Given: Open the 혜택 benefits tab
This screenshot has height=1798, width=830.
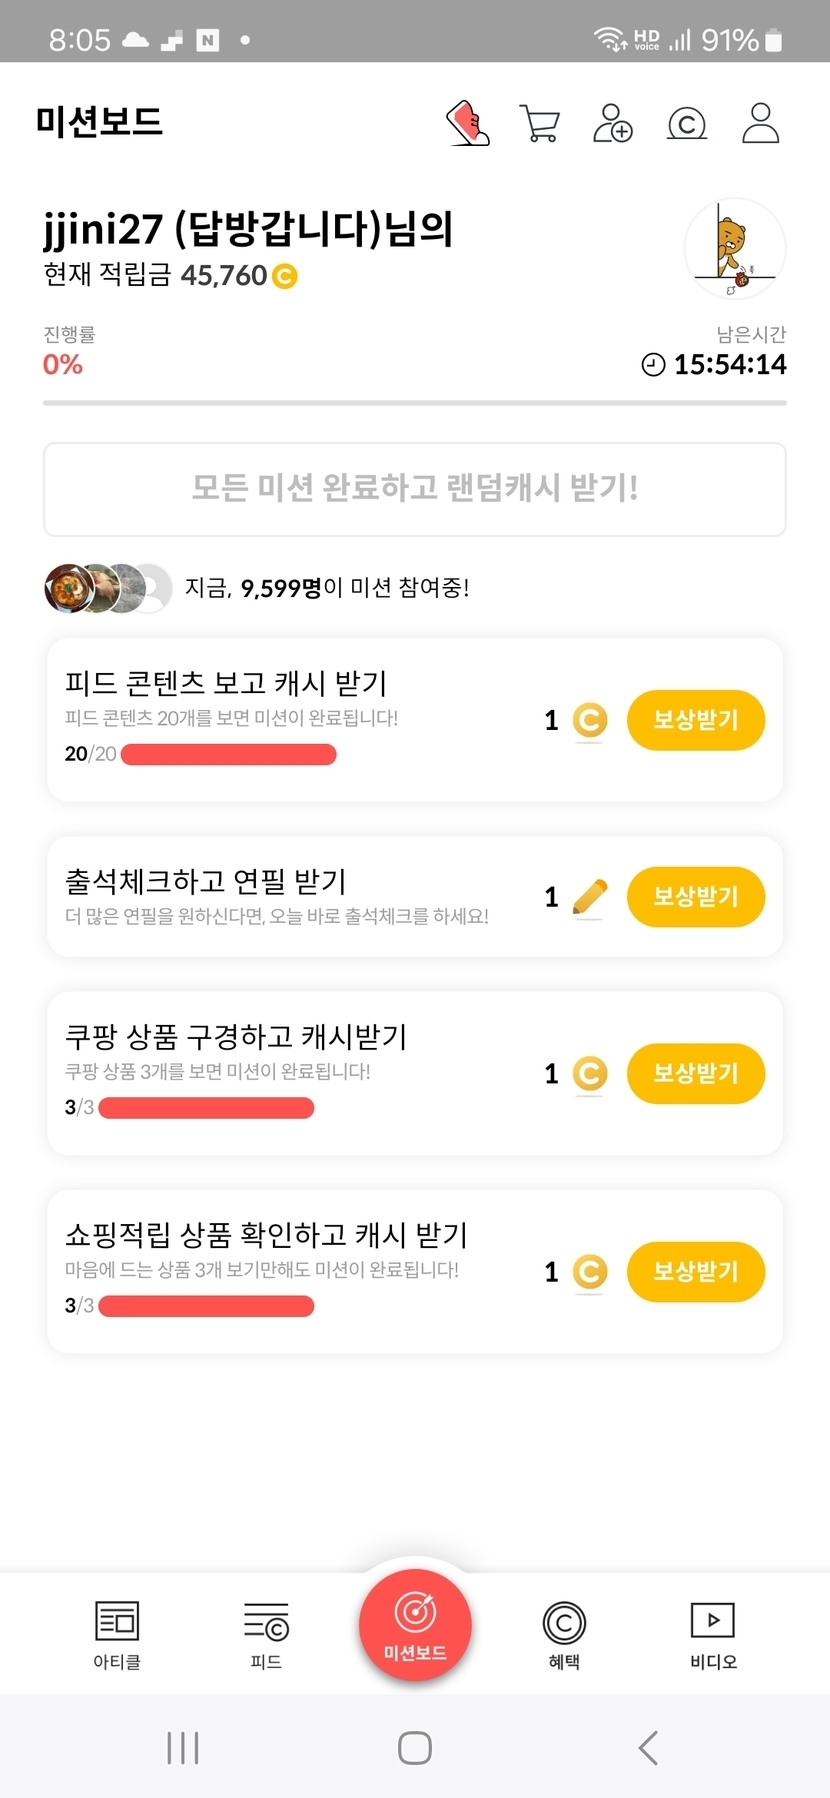Looking at the screenshot, I should [564, 1634].
